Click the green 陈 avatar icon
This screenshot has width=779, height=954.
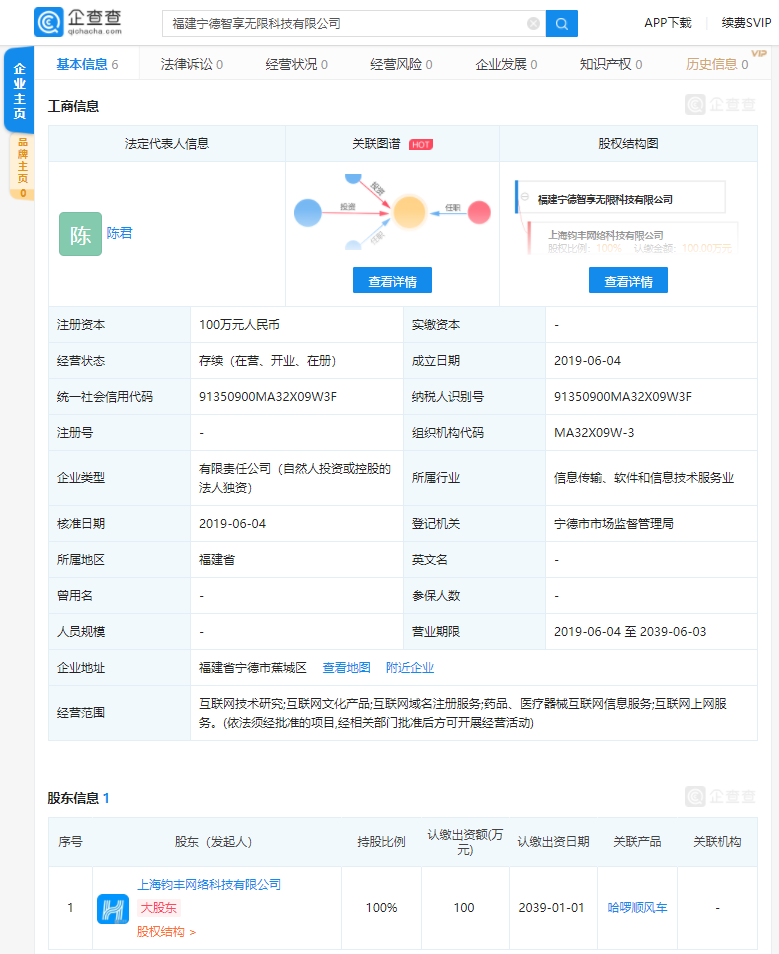coord(80,234)
